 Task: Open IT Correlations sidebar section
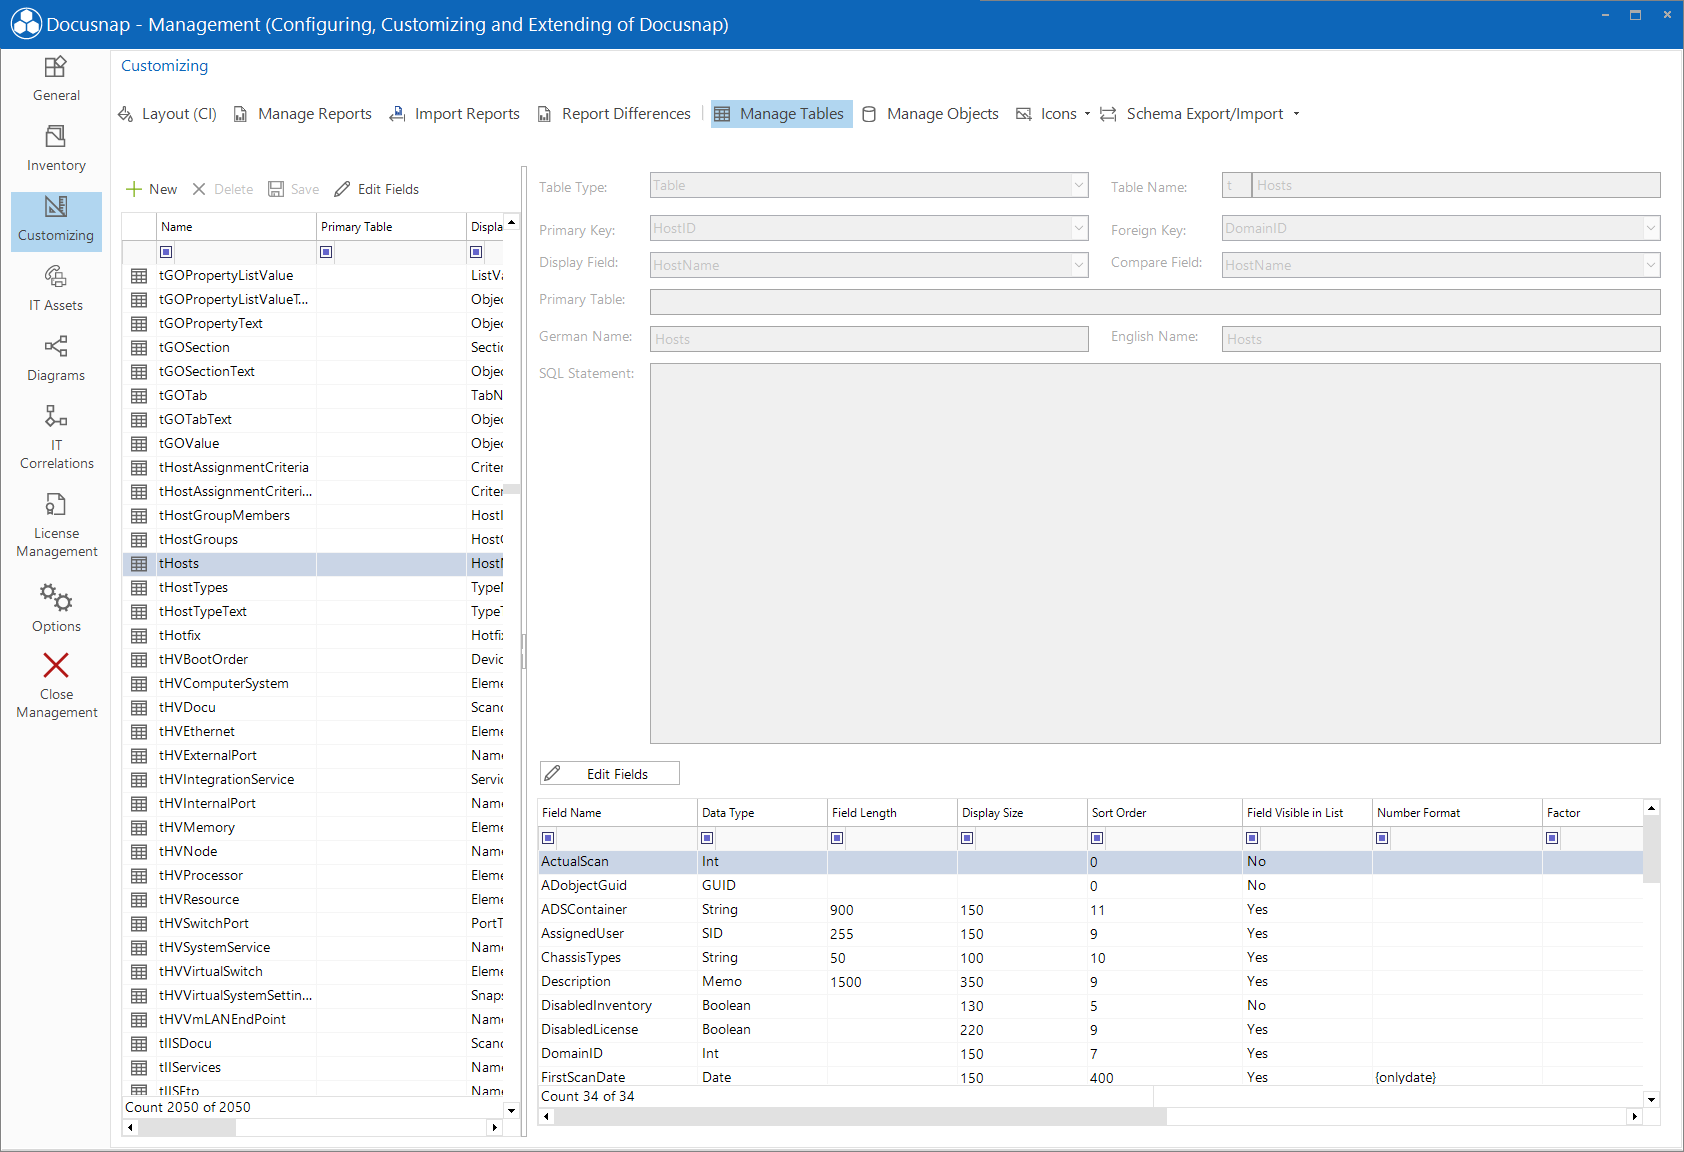pyautogui.click(x=56, y=437)
